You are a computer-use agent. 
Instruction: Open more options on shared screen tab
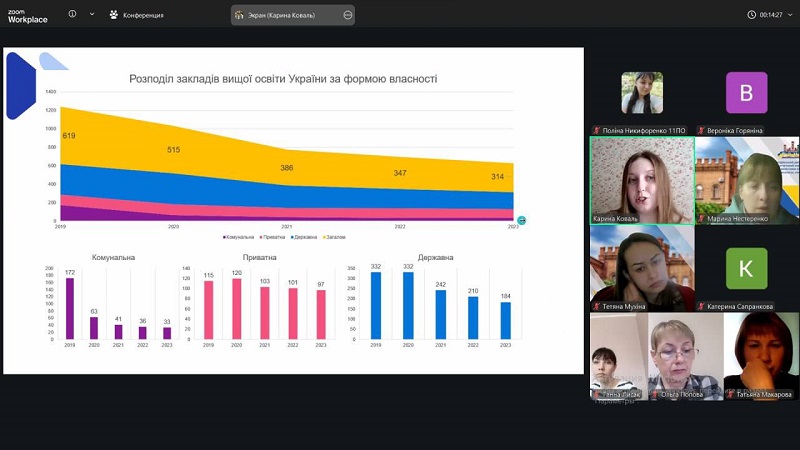[347, 15]
